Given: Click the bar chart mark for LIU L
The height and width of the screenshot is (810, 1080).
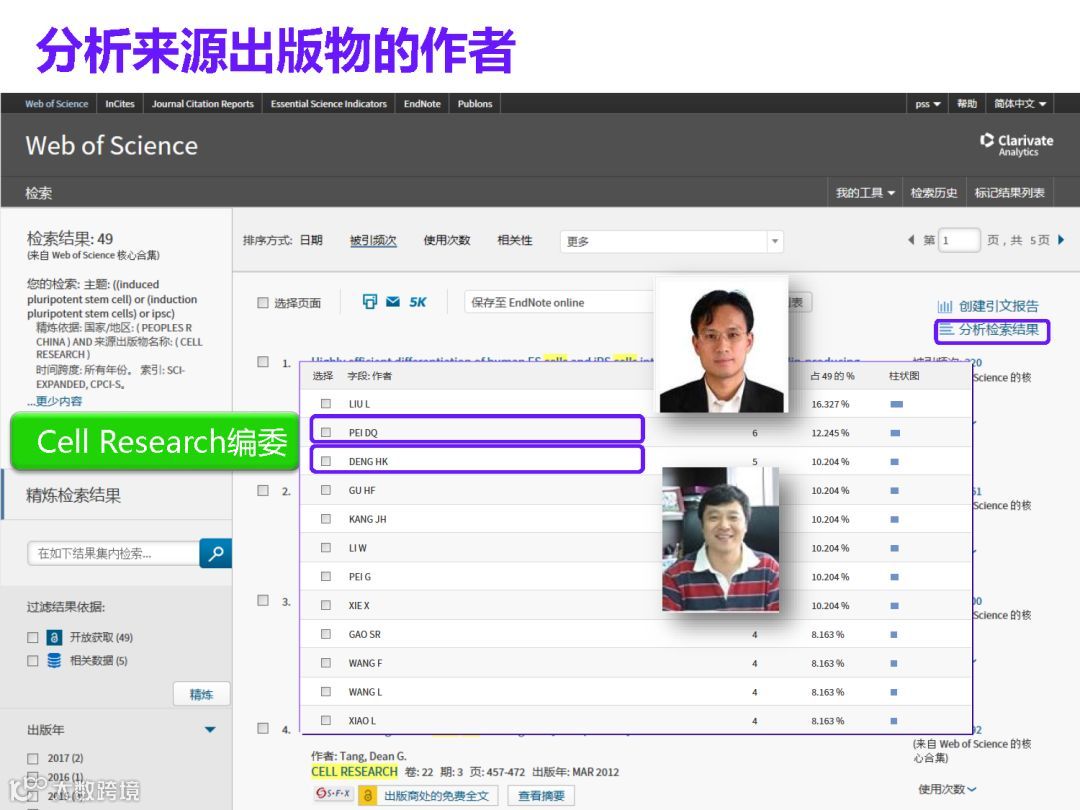Looking at the screenshot, I should coord(896,404).
